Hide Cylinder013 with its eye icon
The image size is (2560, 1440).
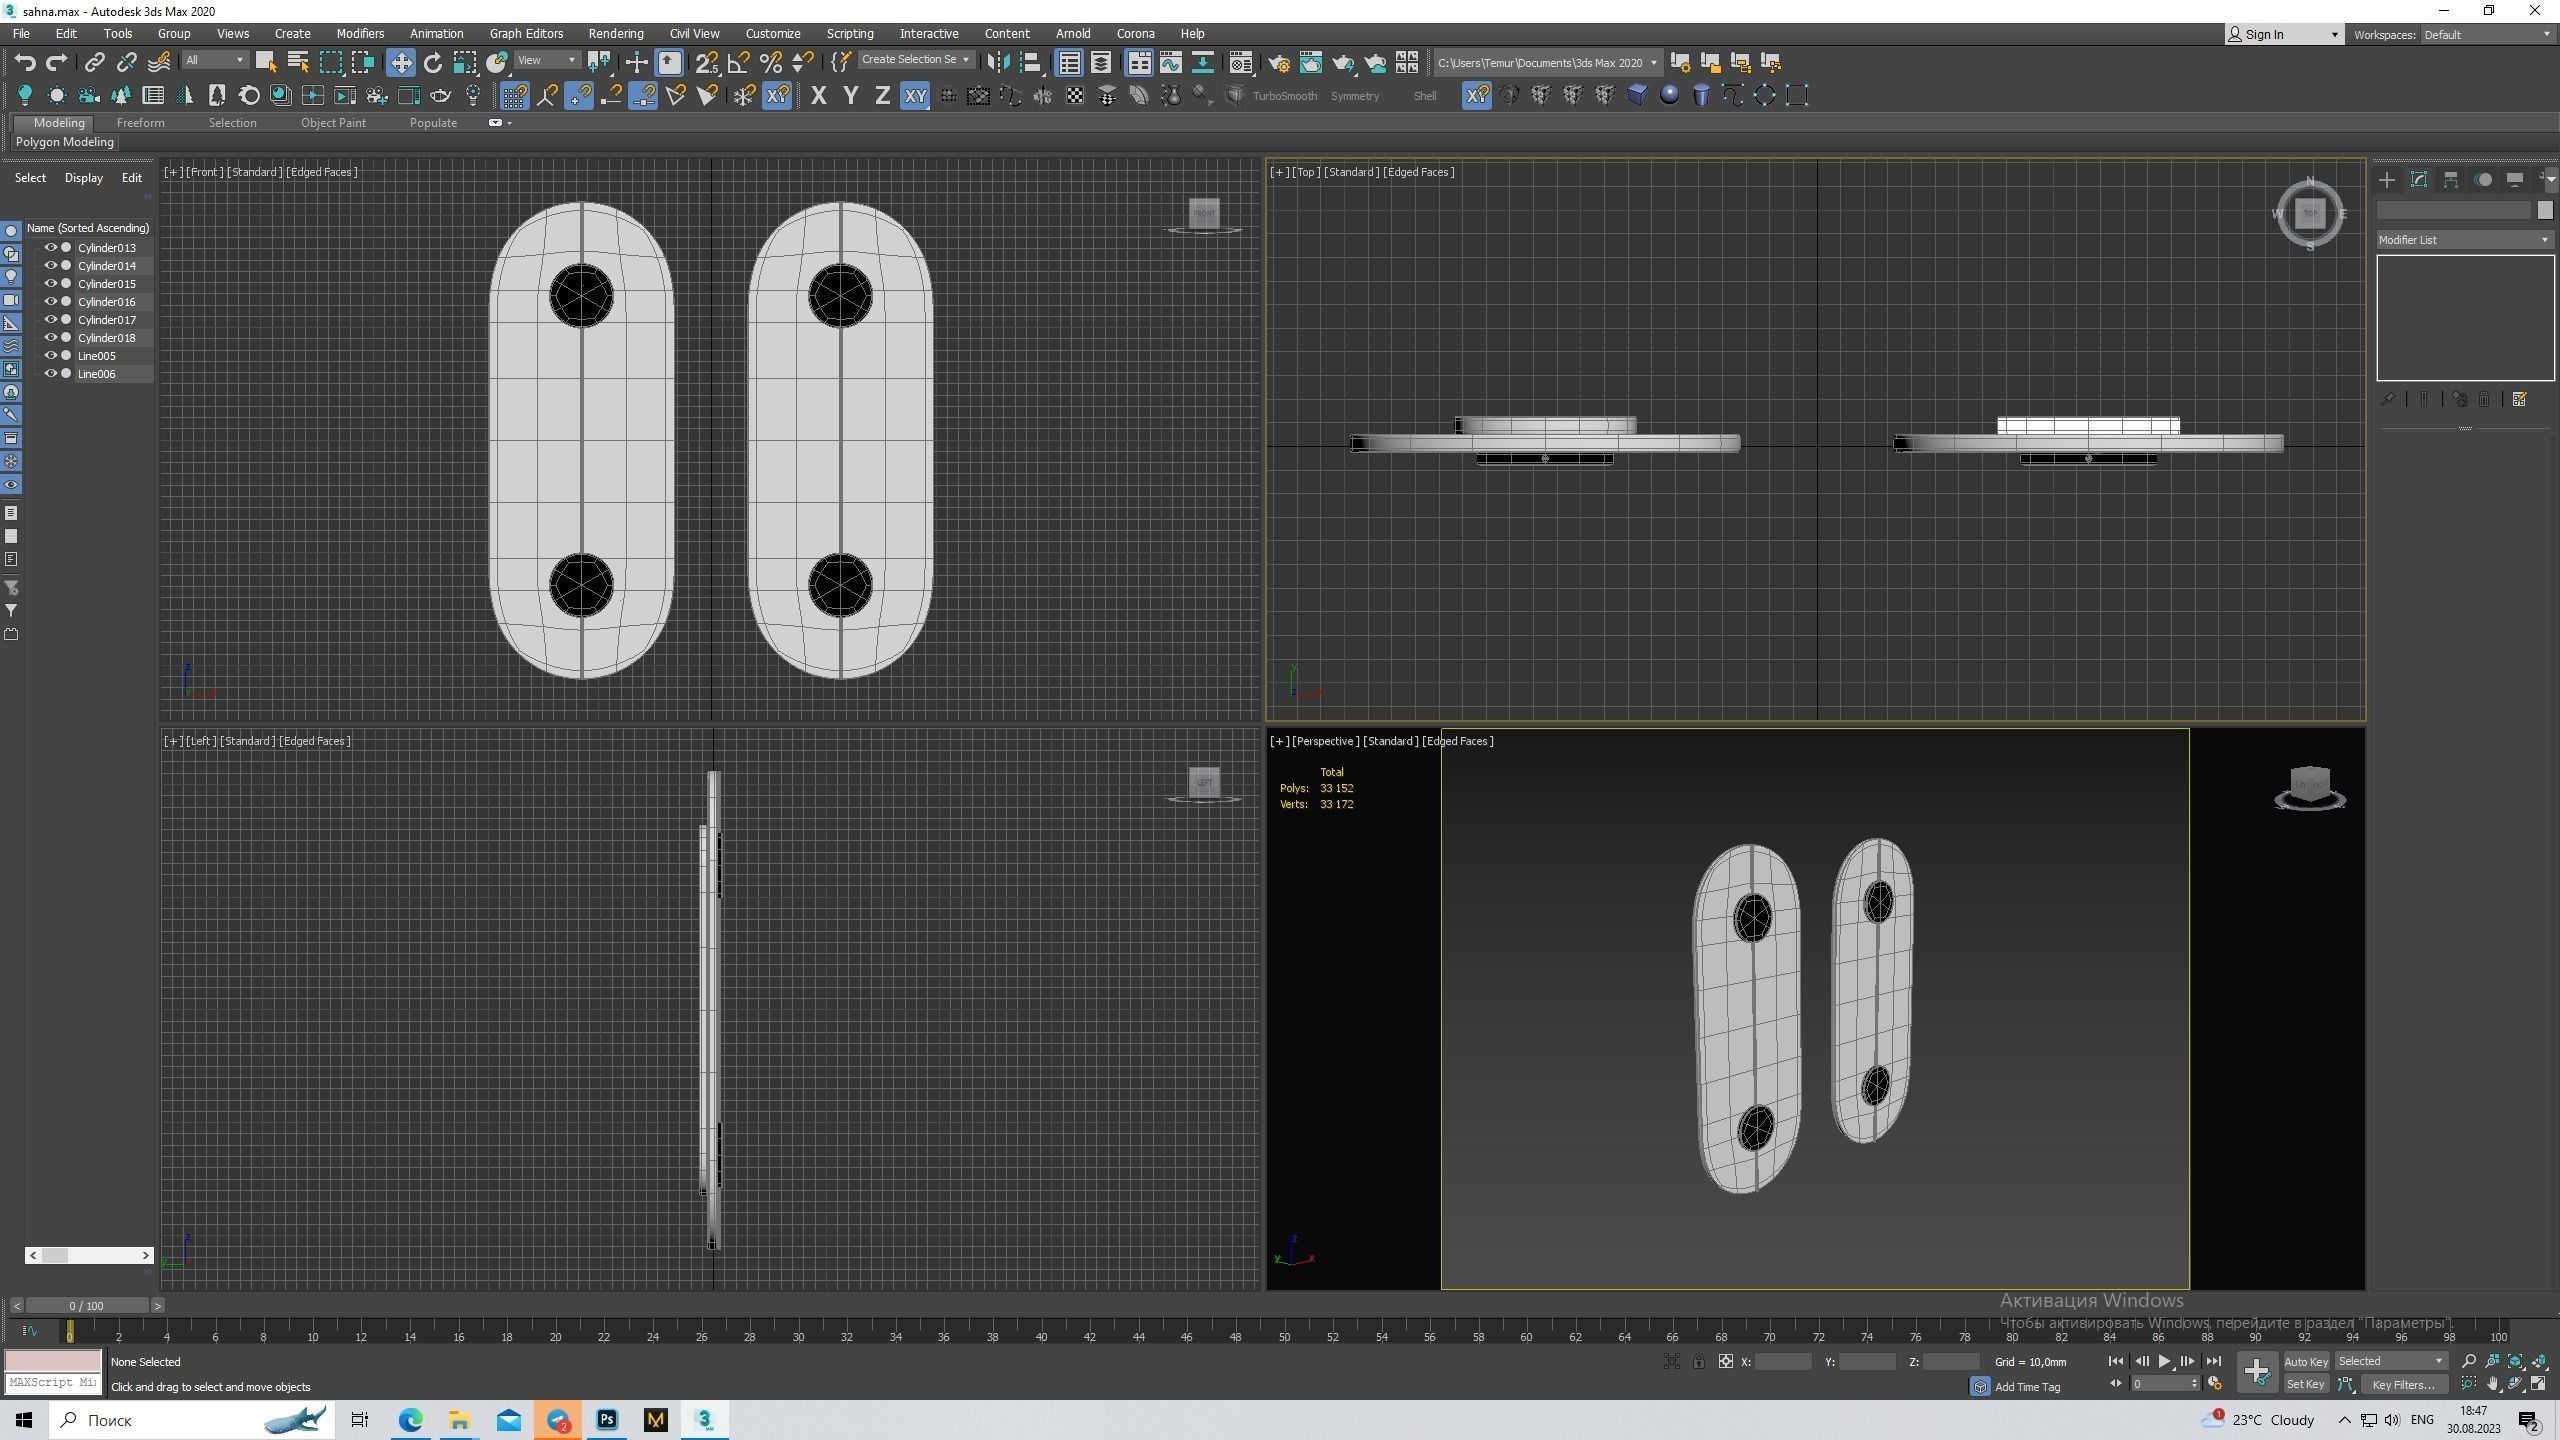coord(50,248)
